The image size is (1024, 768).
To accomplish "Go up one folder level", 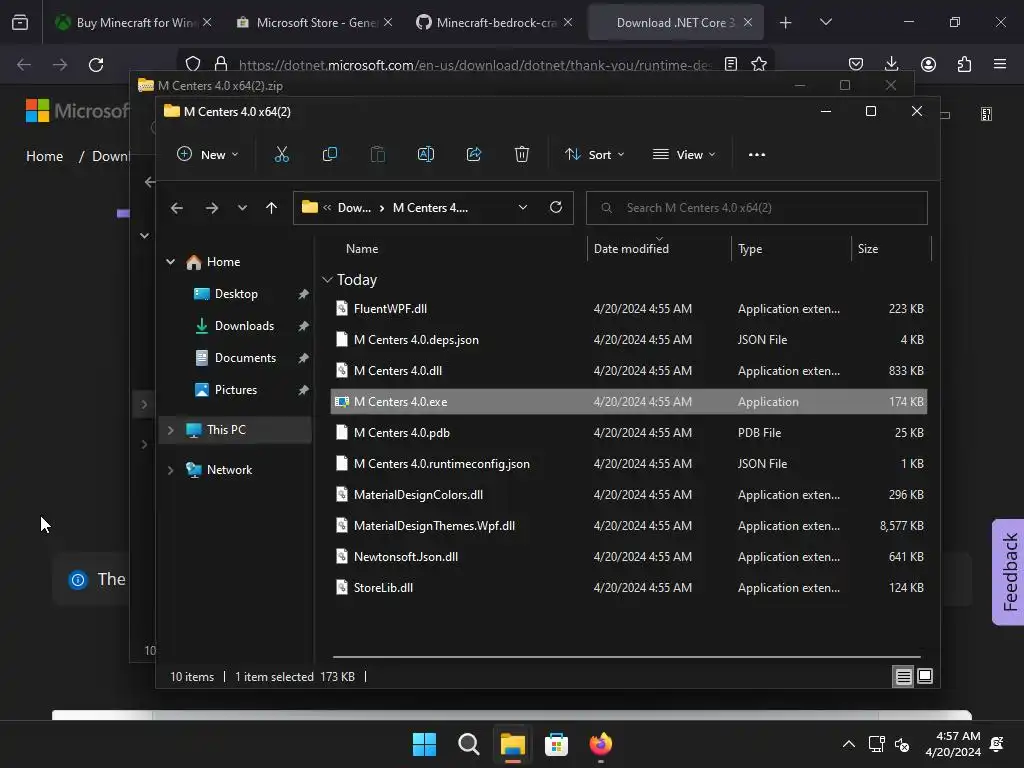I will coord(271,208).
